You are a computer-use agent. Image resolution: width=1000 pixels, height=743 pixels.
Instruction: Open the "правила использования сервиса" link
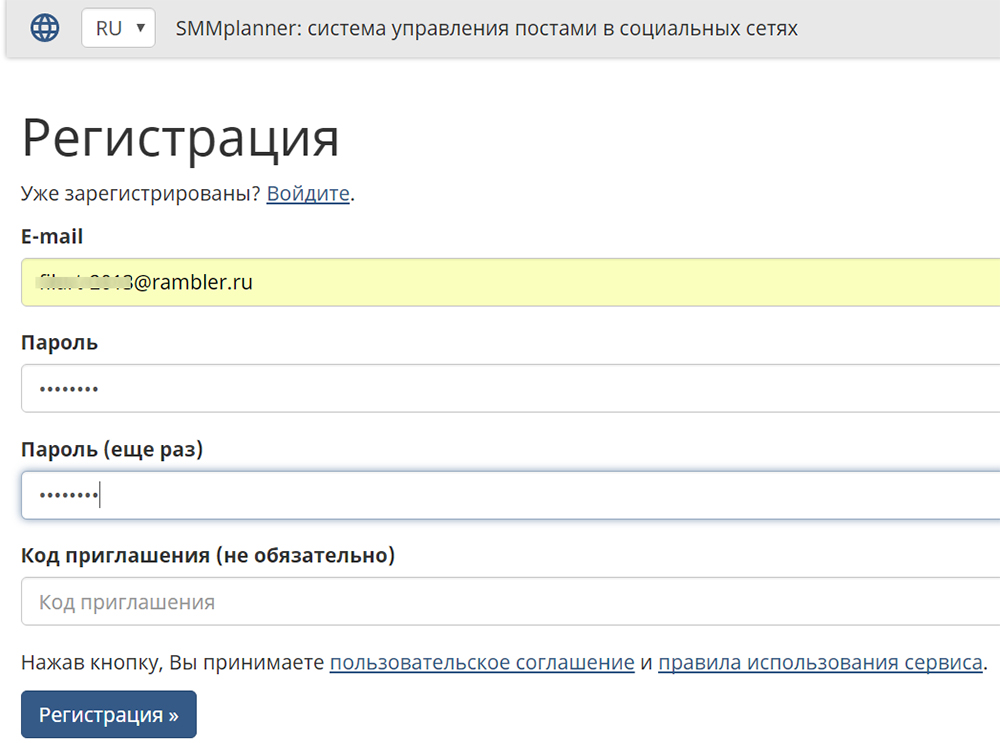tap(820, 662)
